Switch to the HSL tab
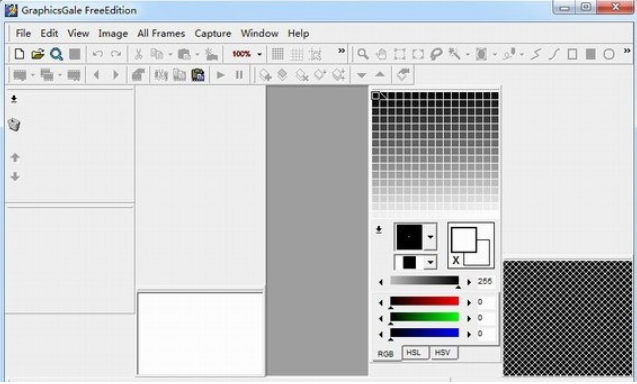Screen dimensions: 637x384 pyautogui.click(x=414, y=352)
